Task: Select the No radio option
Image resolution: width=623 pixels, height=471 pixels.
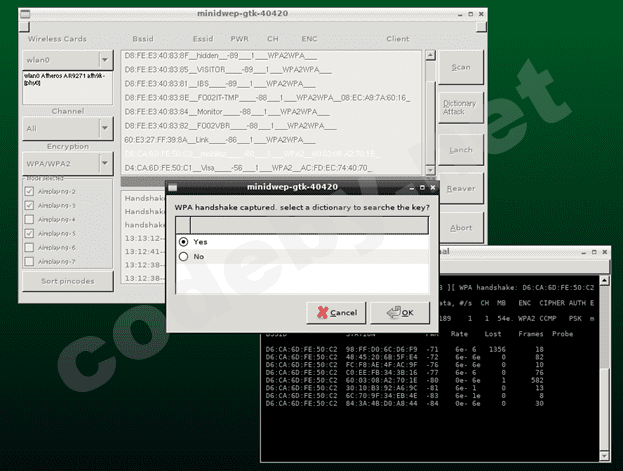Action: [x=183, y=257]
